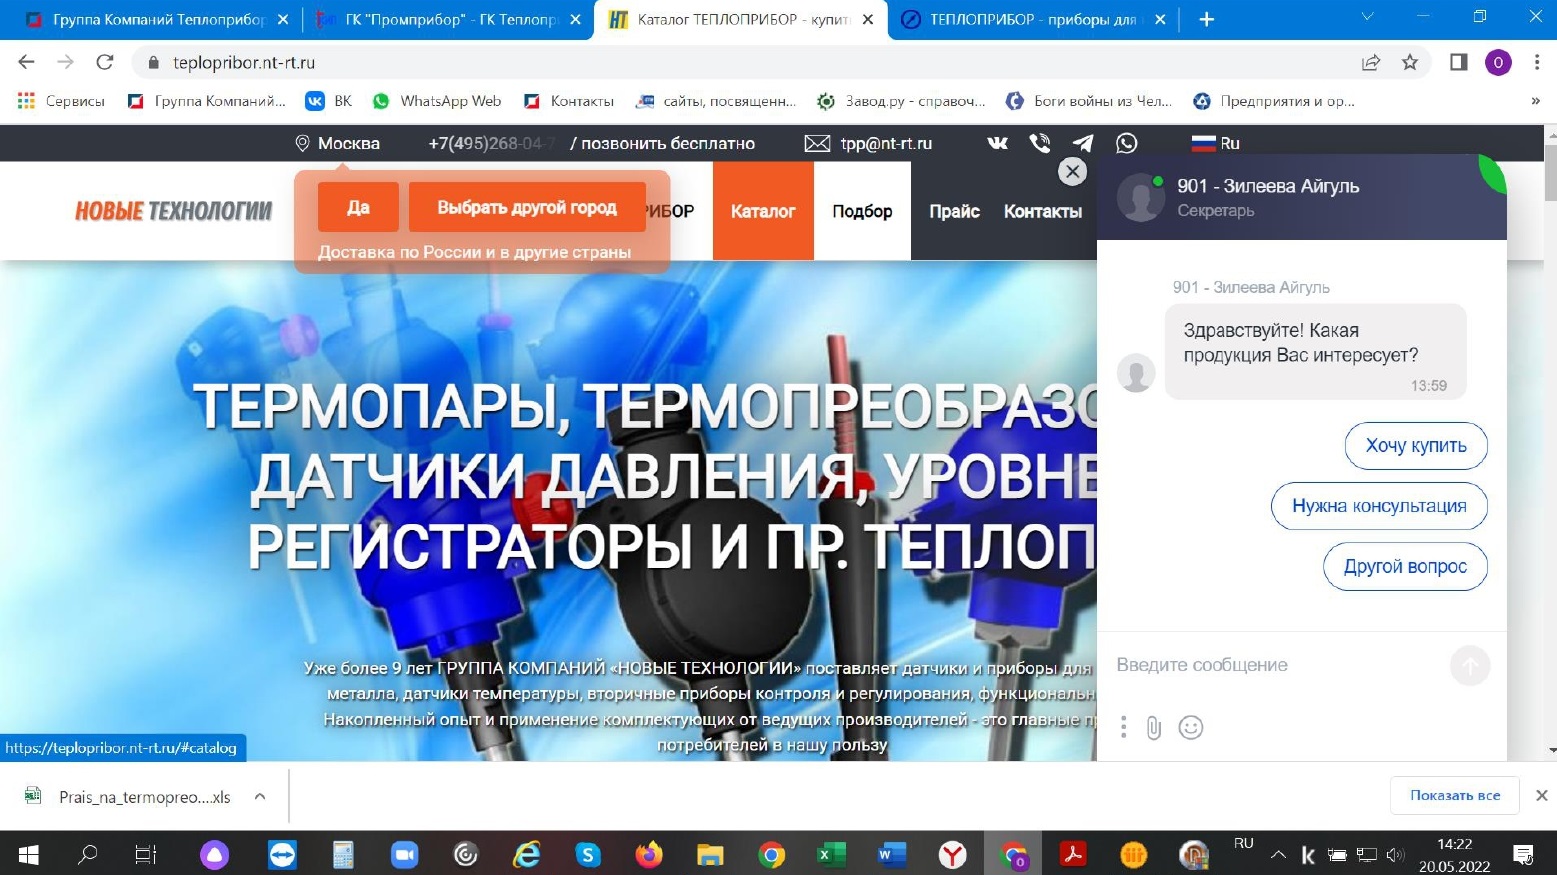Click the phone call icon in header
This screenshot has height=875, width=1557.
1040,143
